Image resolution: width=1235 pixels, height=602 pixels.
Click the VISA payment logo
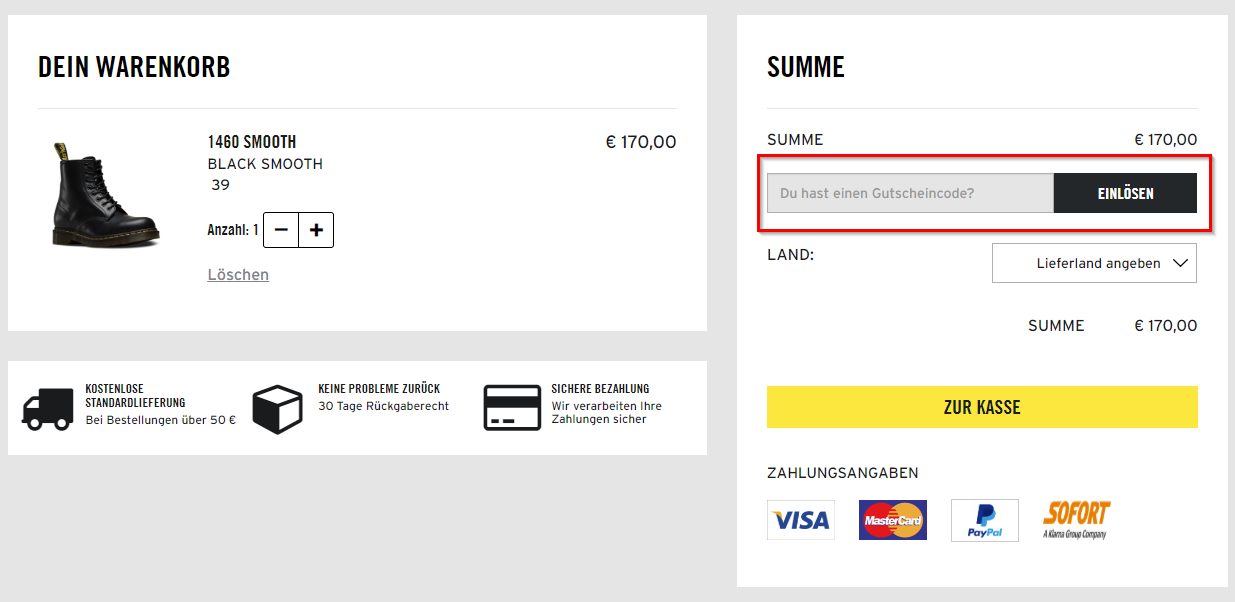(801, 520)
